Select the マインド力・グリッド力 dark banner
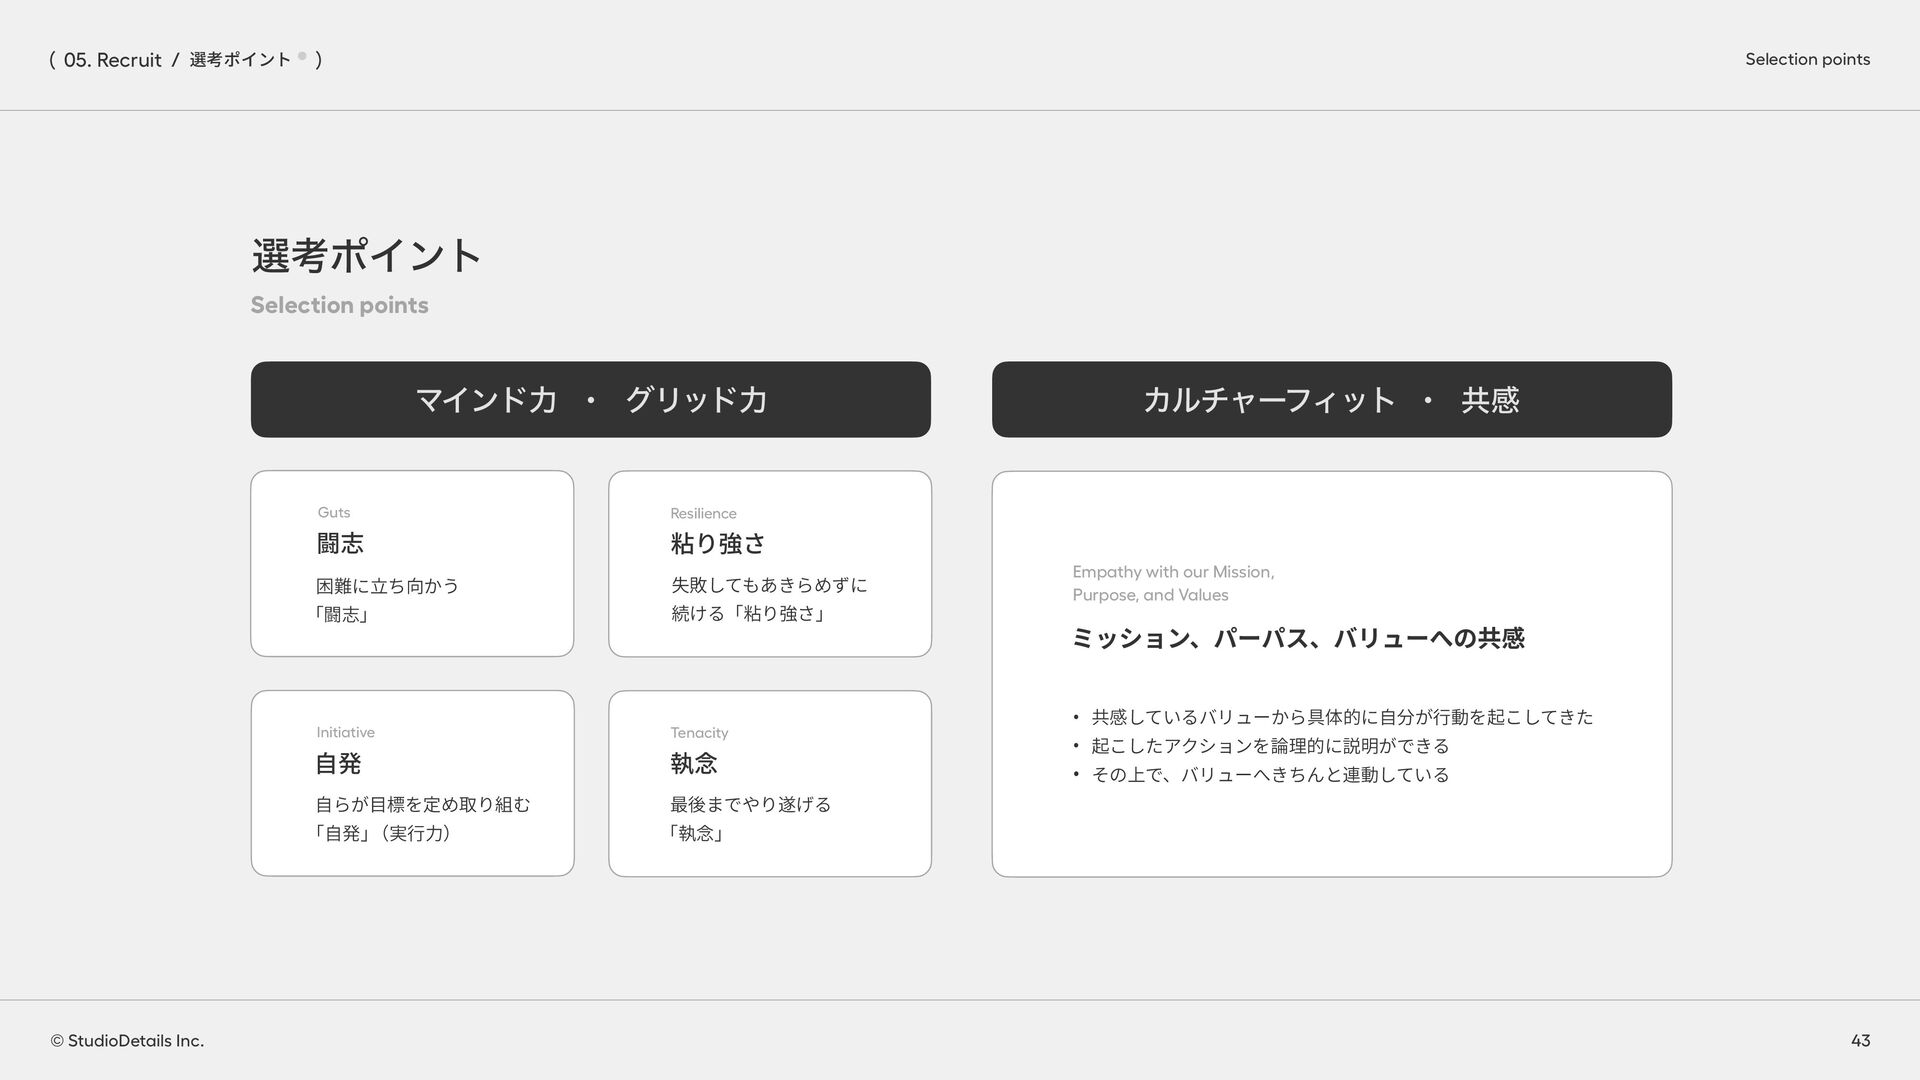The height and width of the screenshot is (1080, 1920). 590,399
